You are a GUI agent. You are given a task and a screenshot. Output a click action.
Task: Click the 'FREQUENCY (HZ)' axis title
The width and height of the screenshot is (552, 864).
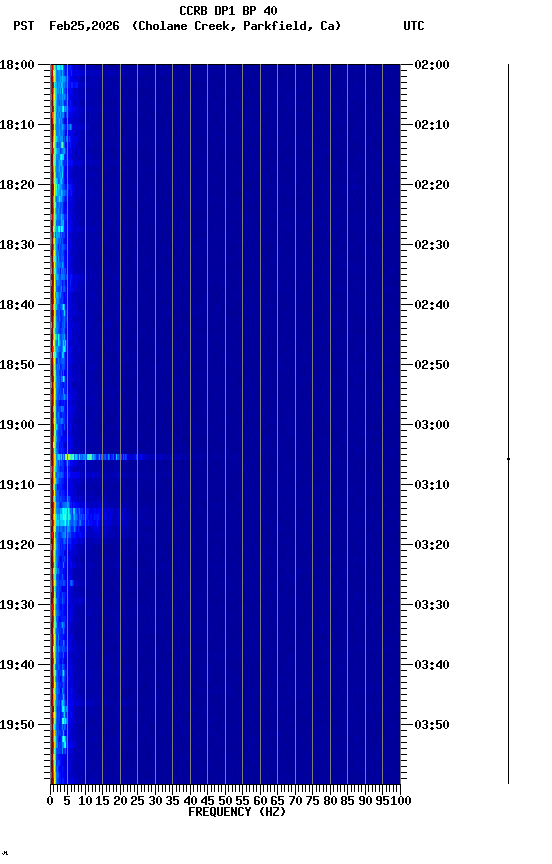[x=237, y=813]
